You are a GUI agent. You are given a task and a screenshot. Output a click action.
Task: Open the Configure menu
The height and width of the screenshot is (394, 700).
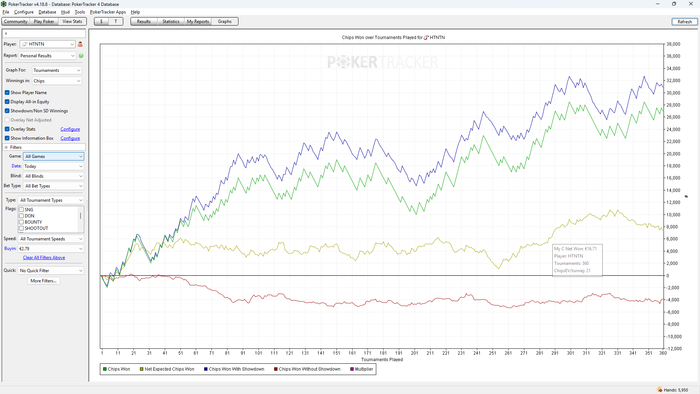[24, 12]
